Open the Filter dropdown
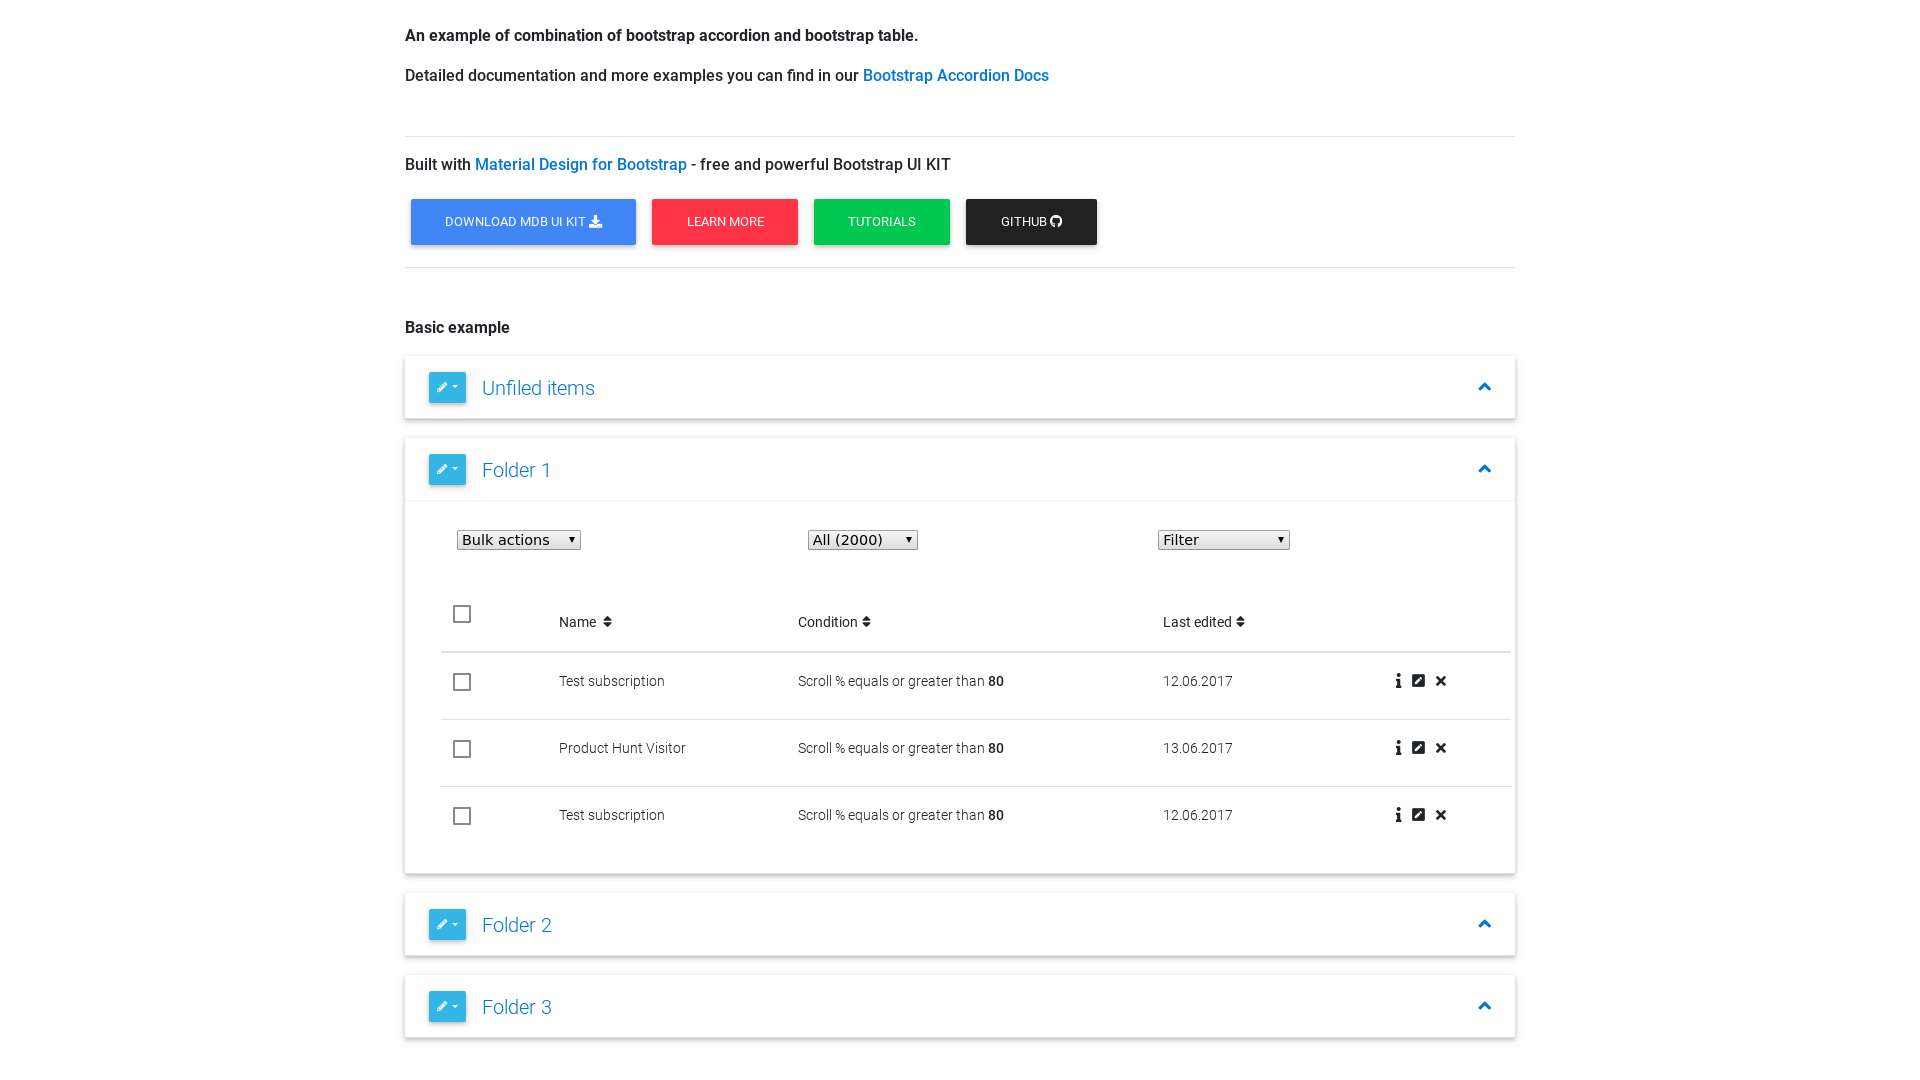Screen dimensions: 1920x1080 click(x=1223, y=539)
